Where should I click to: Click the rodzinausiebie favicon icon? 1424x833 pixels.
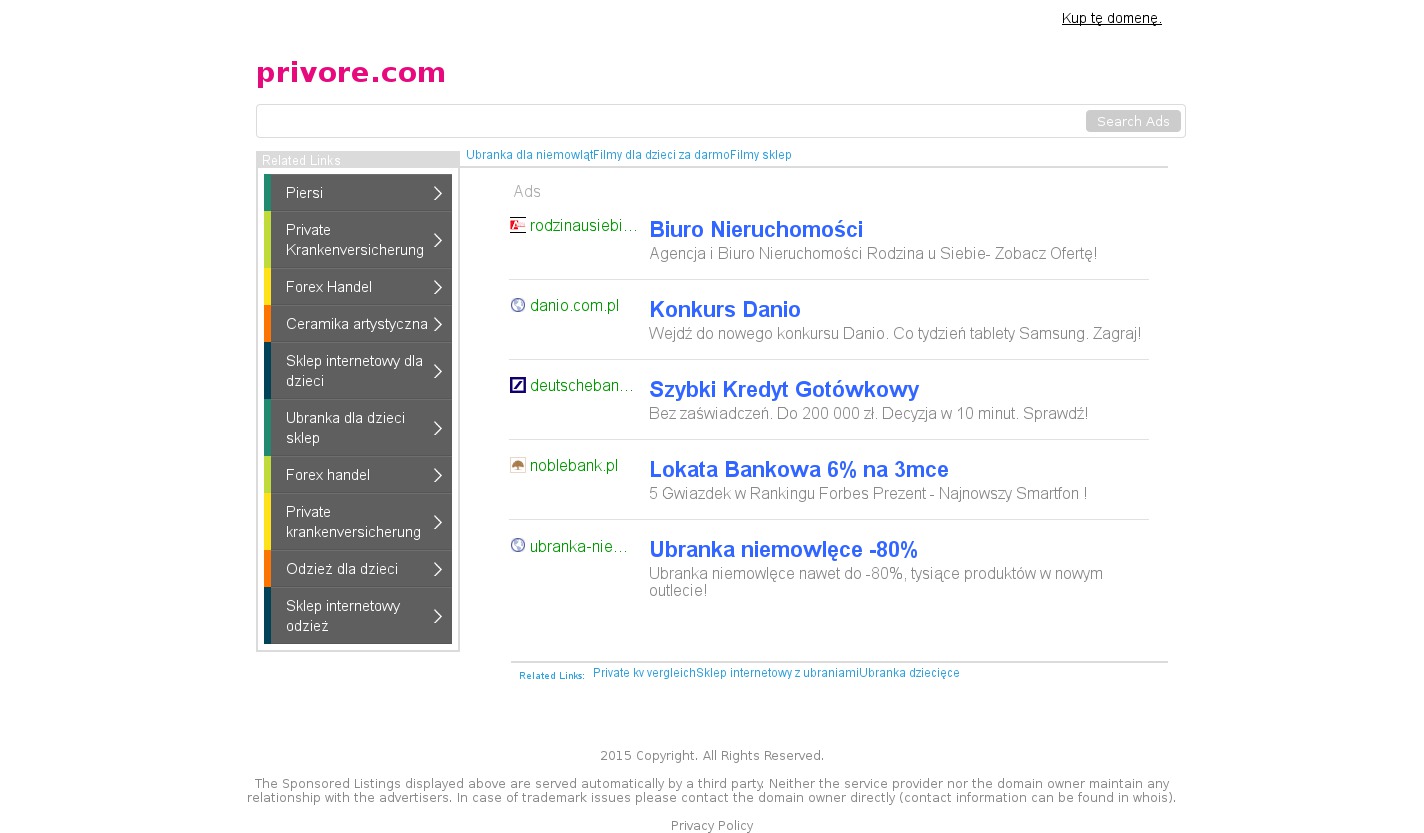(517, 226)
